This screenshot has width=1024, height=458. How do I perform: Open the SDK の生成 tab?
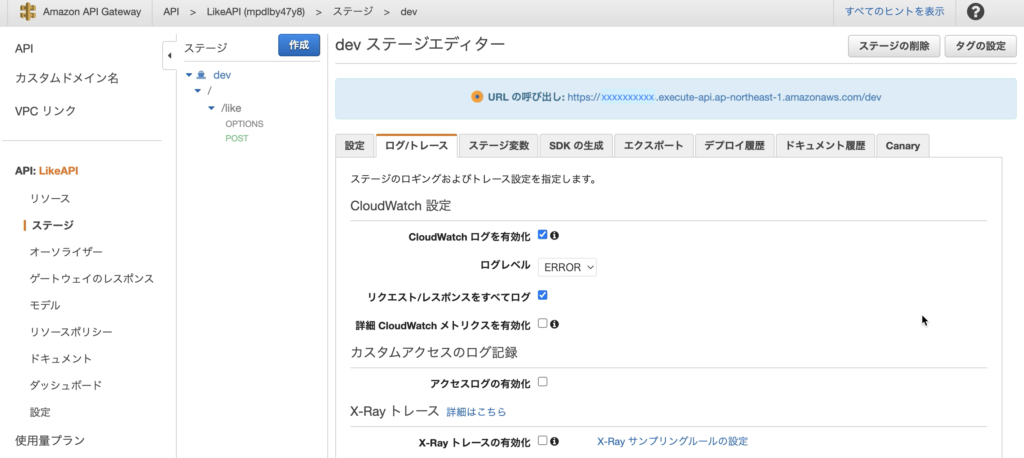tap(576, 146)
